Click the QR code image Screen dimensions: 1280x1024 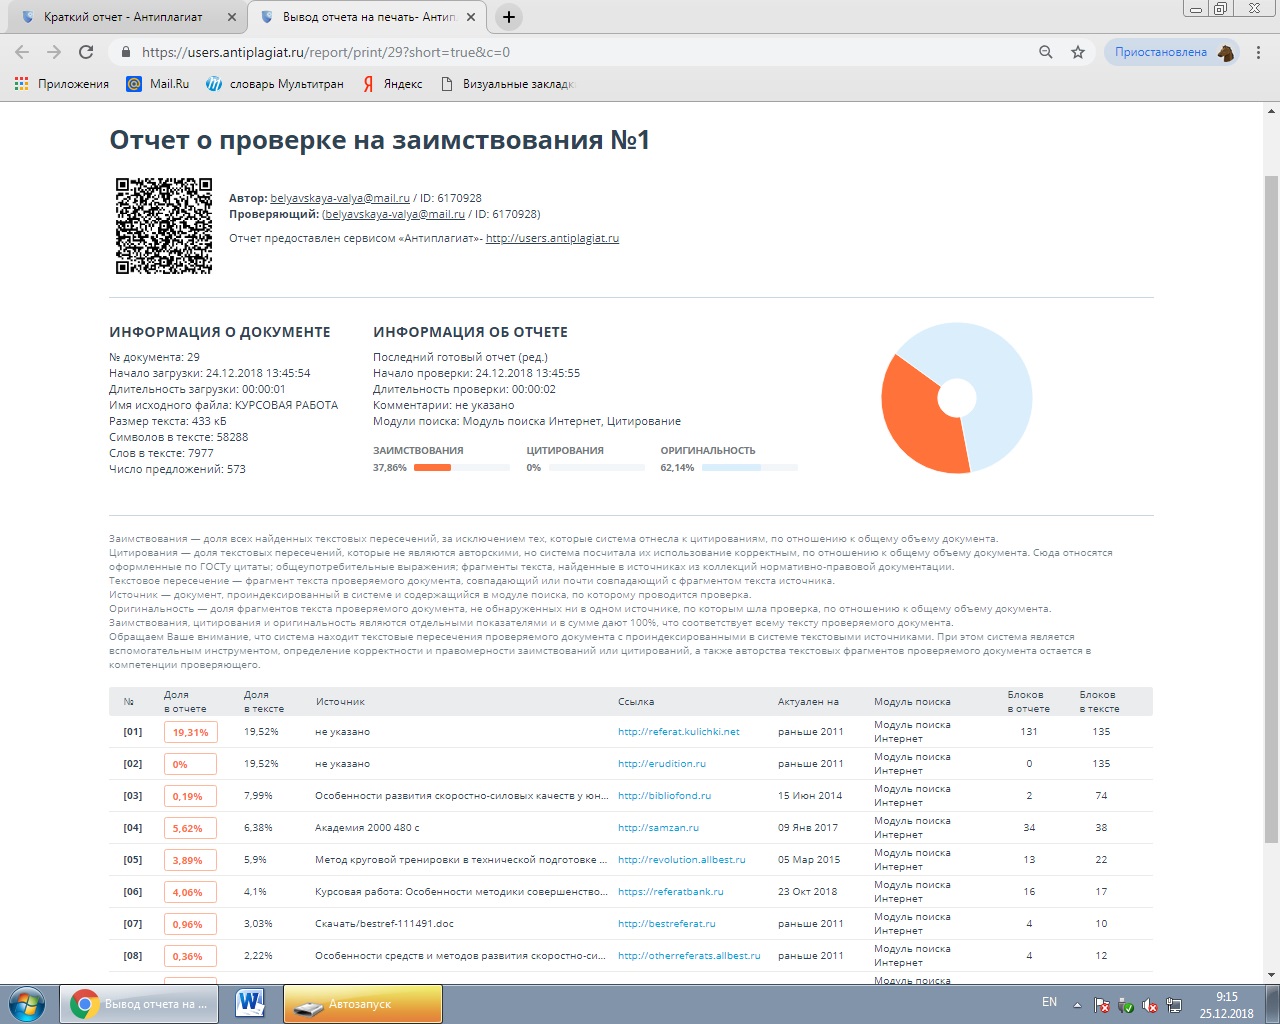[x=164, y=226]
